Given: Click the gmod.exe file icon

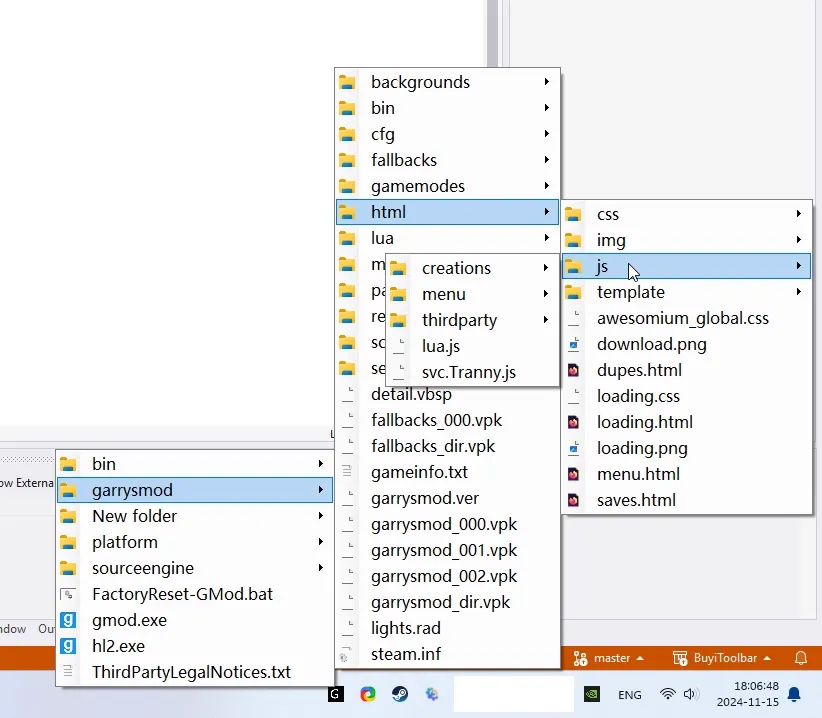Looking at the screenshot, I should click(68, 620).
